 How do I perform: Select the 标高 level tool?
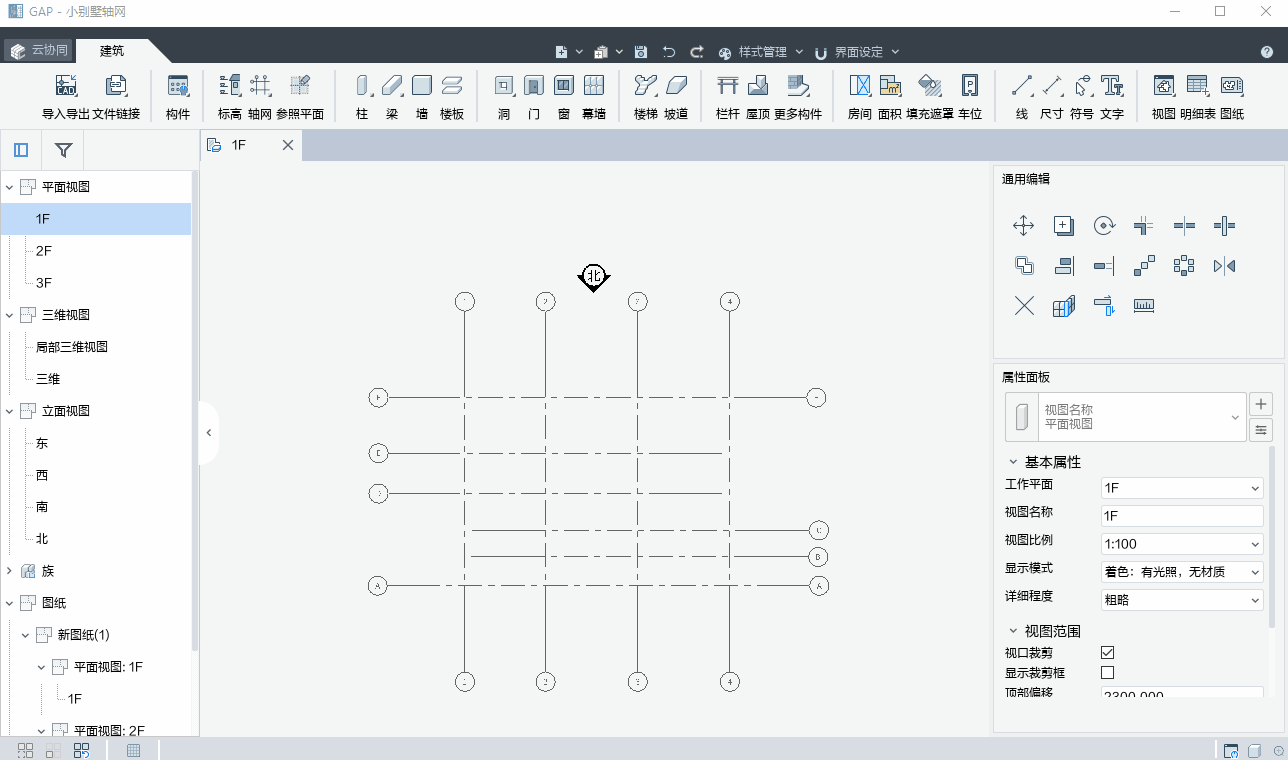(230, 97)
